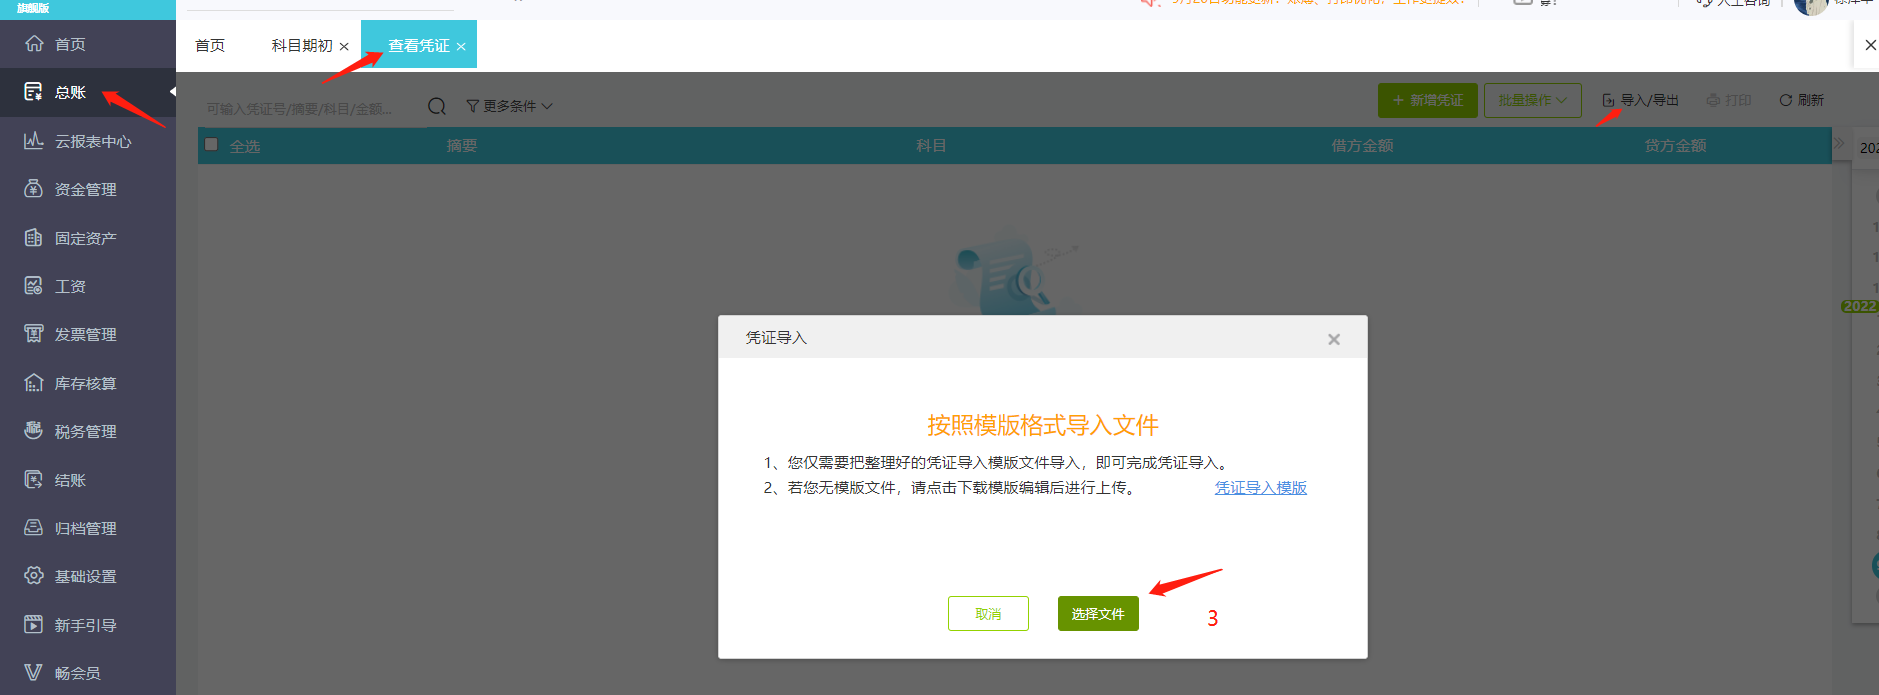The height and width of the screenshot is (695, 1879).
Task: Open the 固定资产 building icon
Action: tap(34, 238)
